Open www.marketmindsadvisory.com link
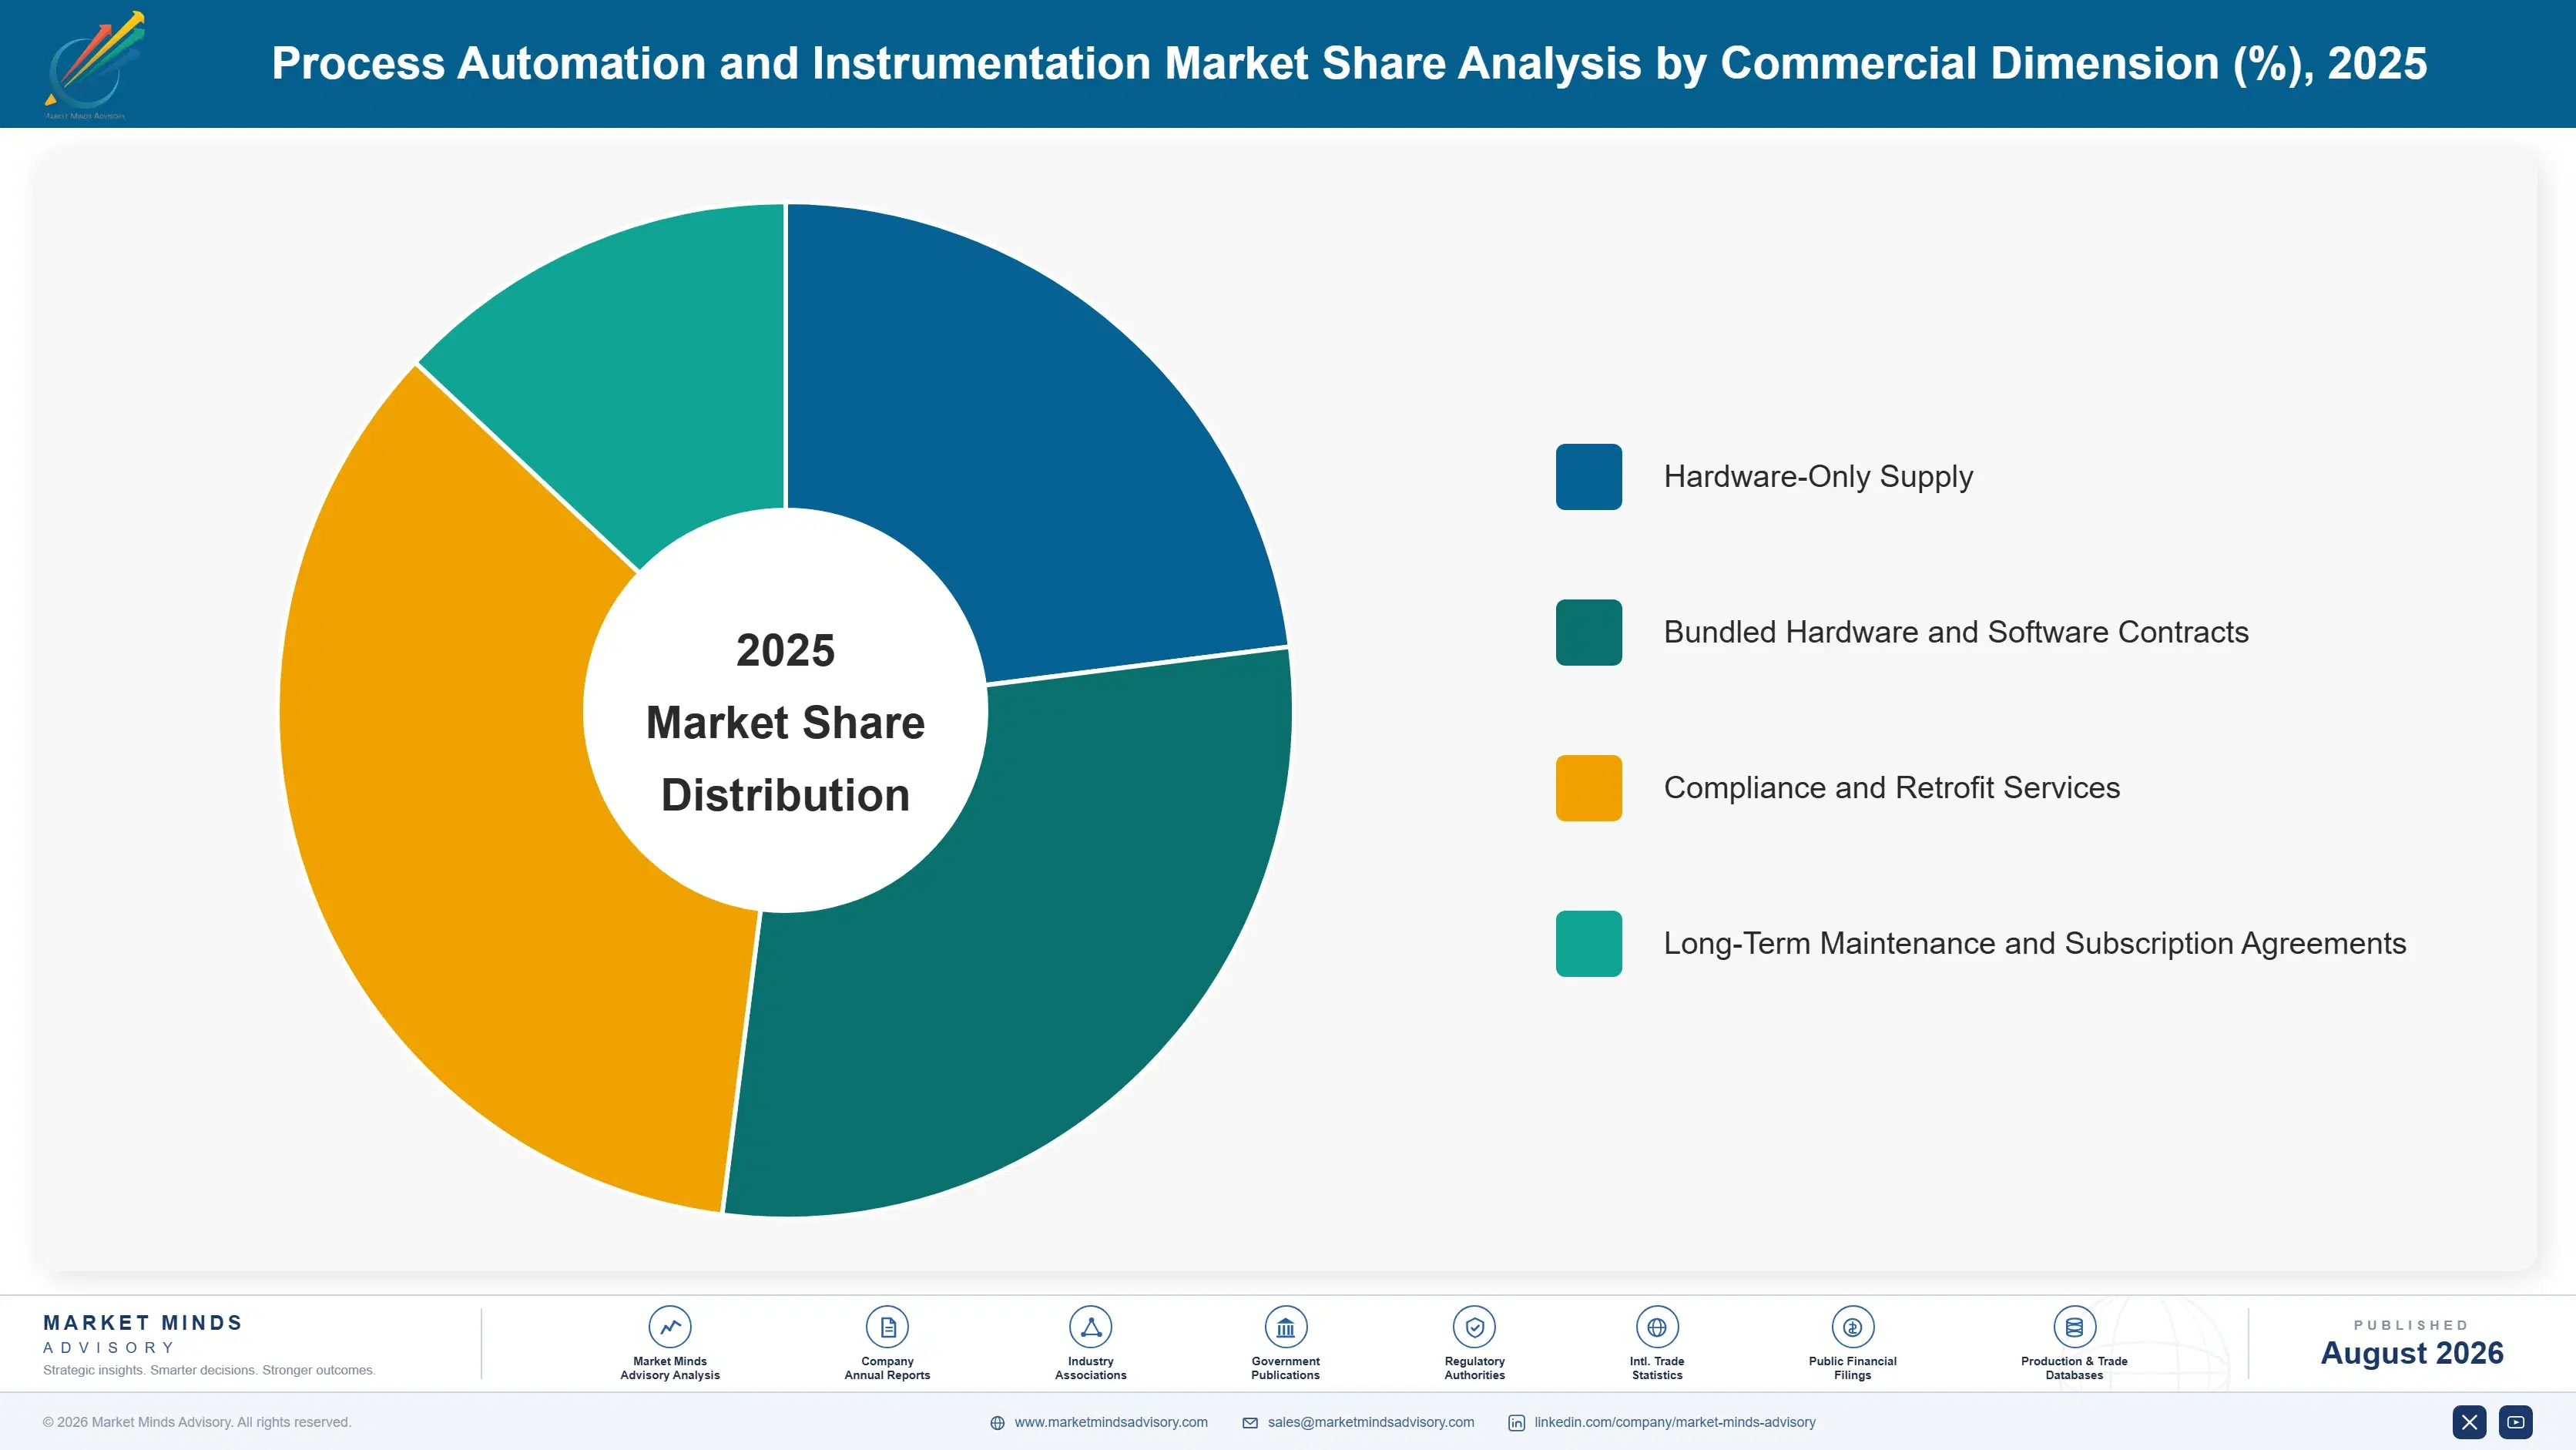The height and width of the screenshot is (1450, 2576). point(1111,1422)
